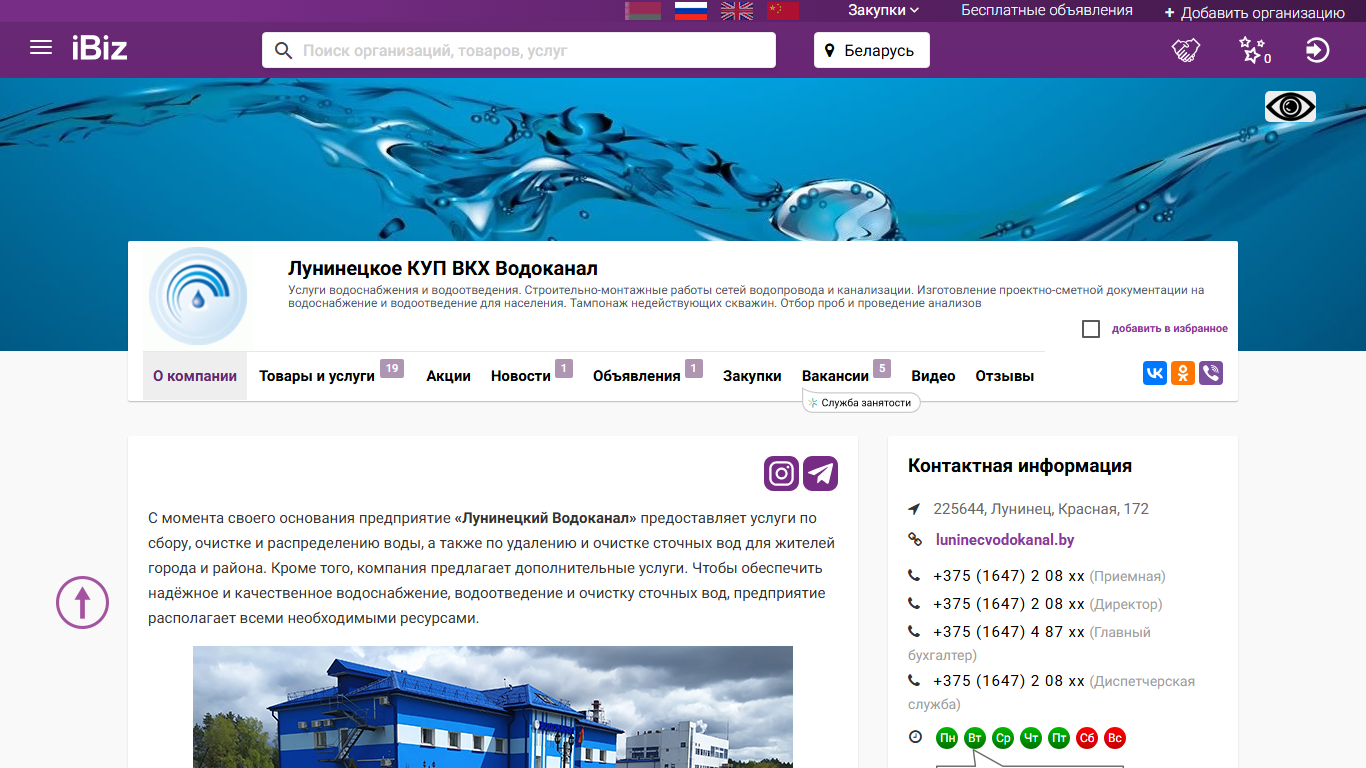
Task: Click the address '225644, Лунинец, Красная, 172'
Action: point(1041,509)
